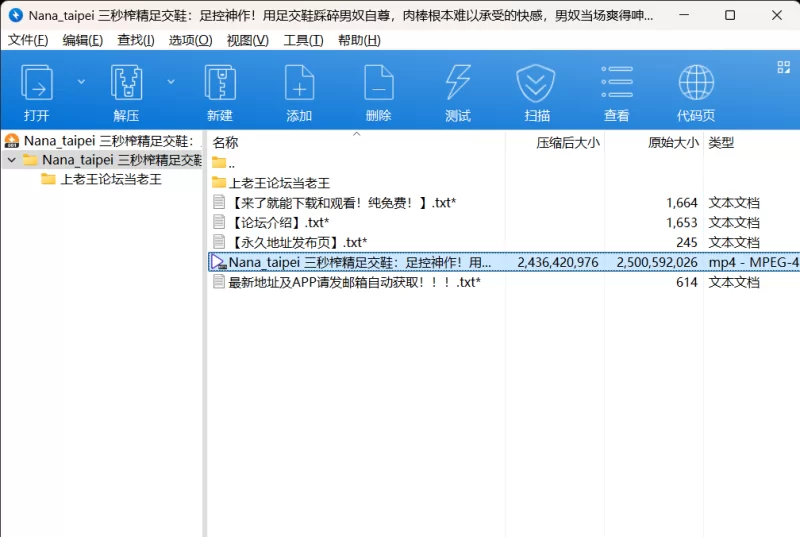This screenshot has width=800, height=537.
Task: Sort by the 名称 column header
Action: click(225, 142)
